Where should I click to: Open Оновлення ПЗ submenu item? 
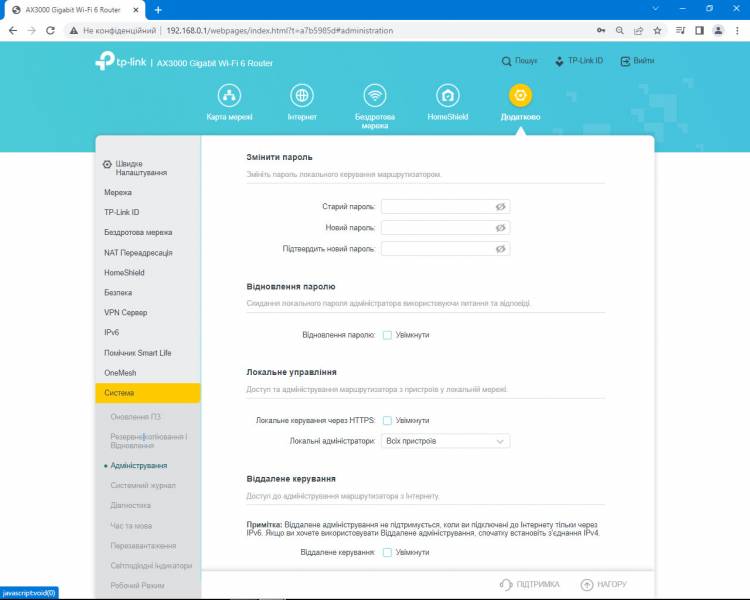pyautogui.click(x=135, y=417)
